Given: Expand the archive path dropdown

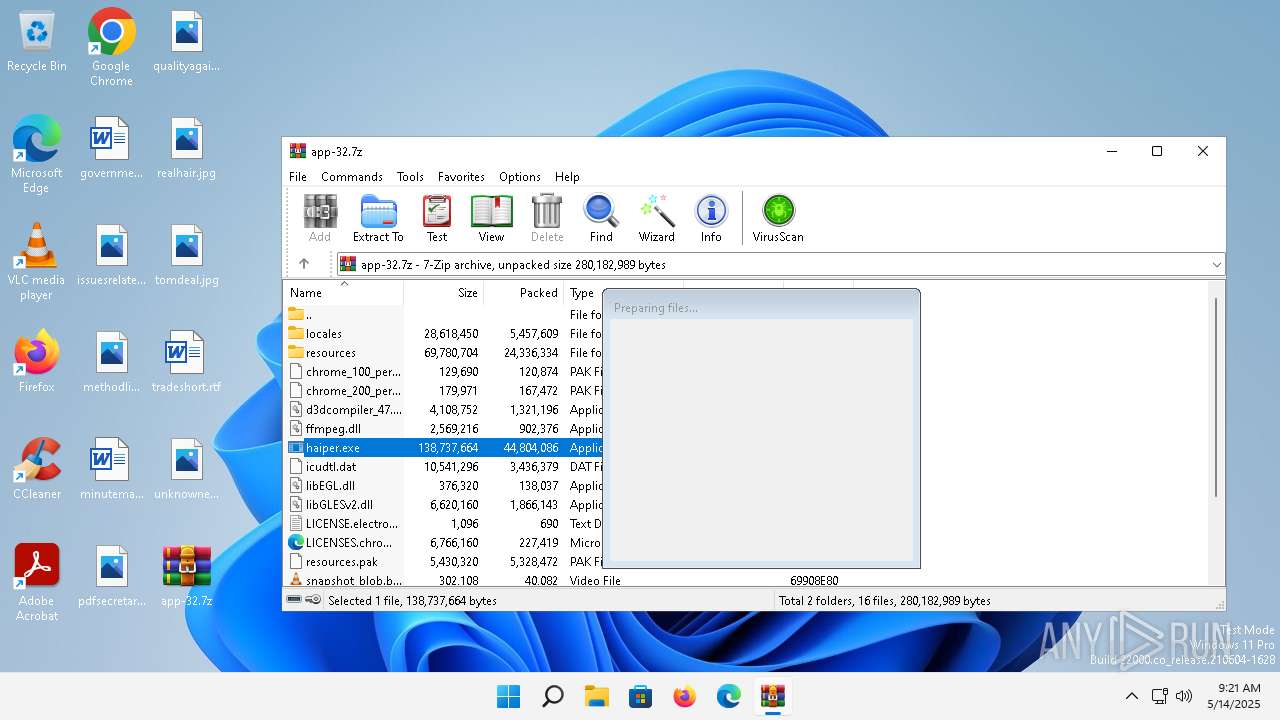Looking at the screenshot, I should 1216,265.
